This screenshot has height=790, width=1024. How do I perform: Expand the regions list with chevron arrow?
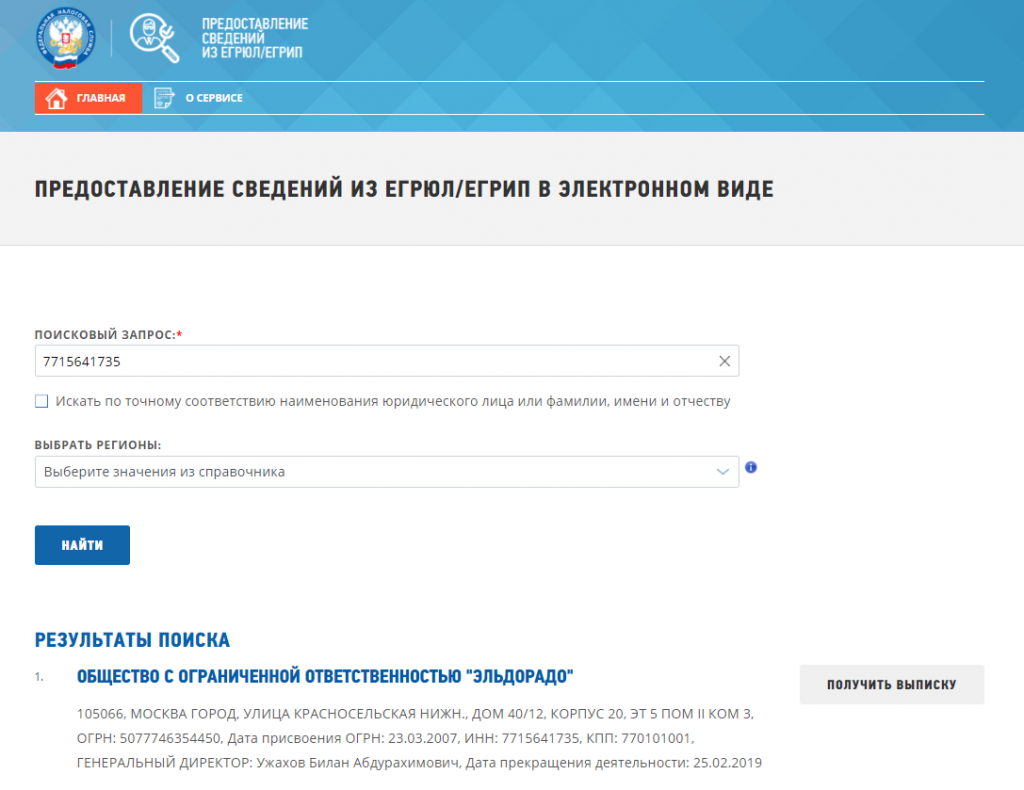tap(722, 471)
